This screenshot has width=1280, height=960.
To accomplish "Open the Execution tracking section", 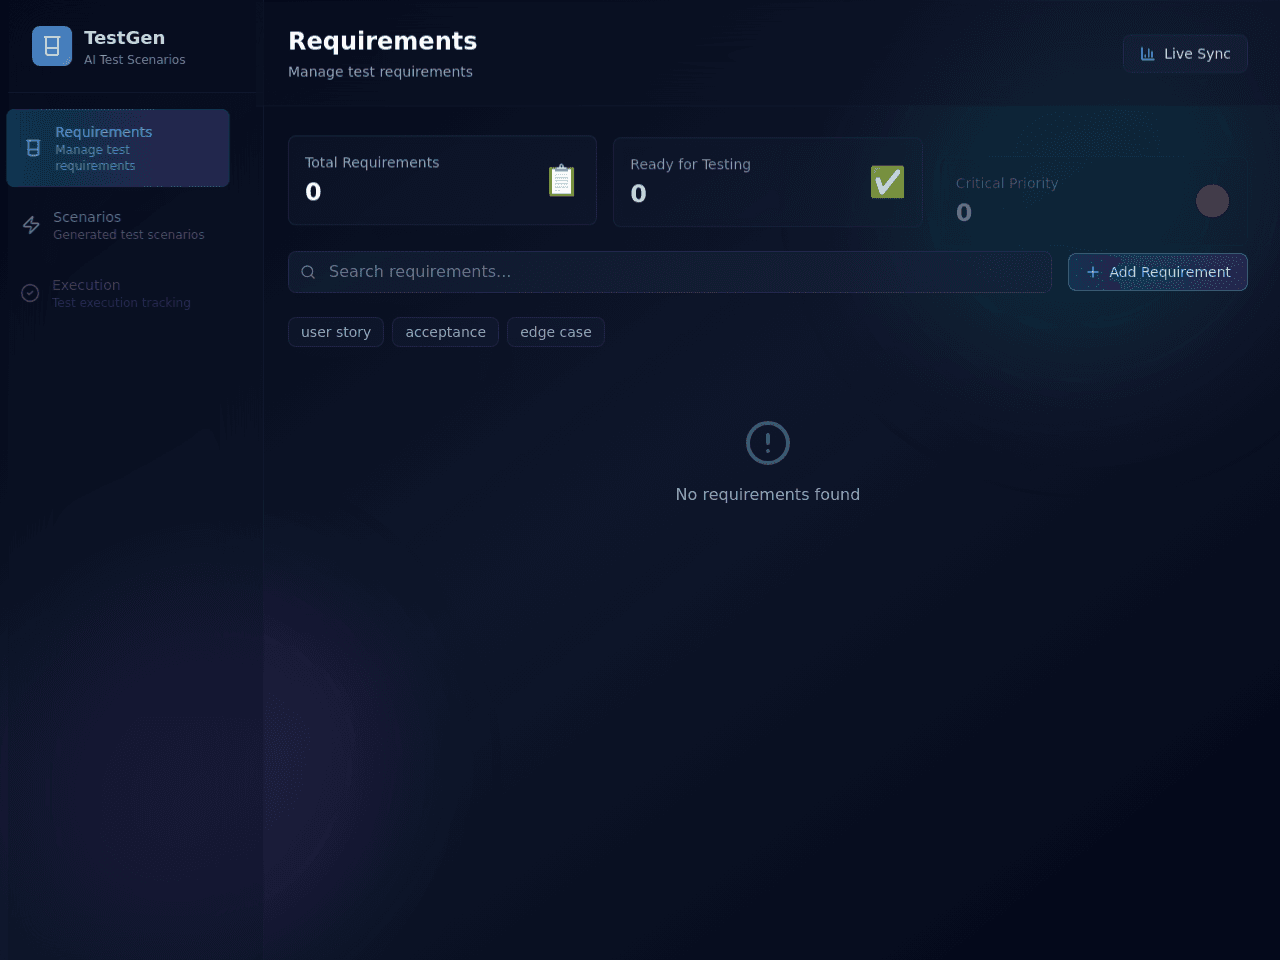I will point(118,293).
